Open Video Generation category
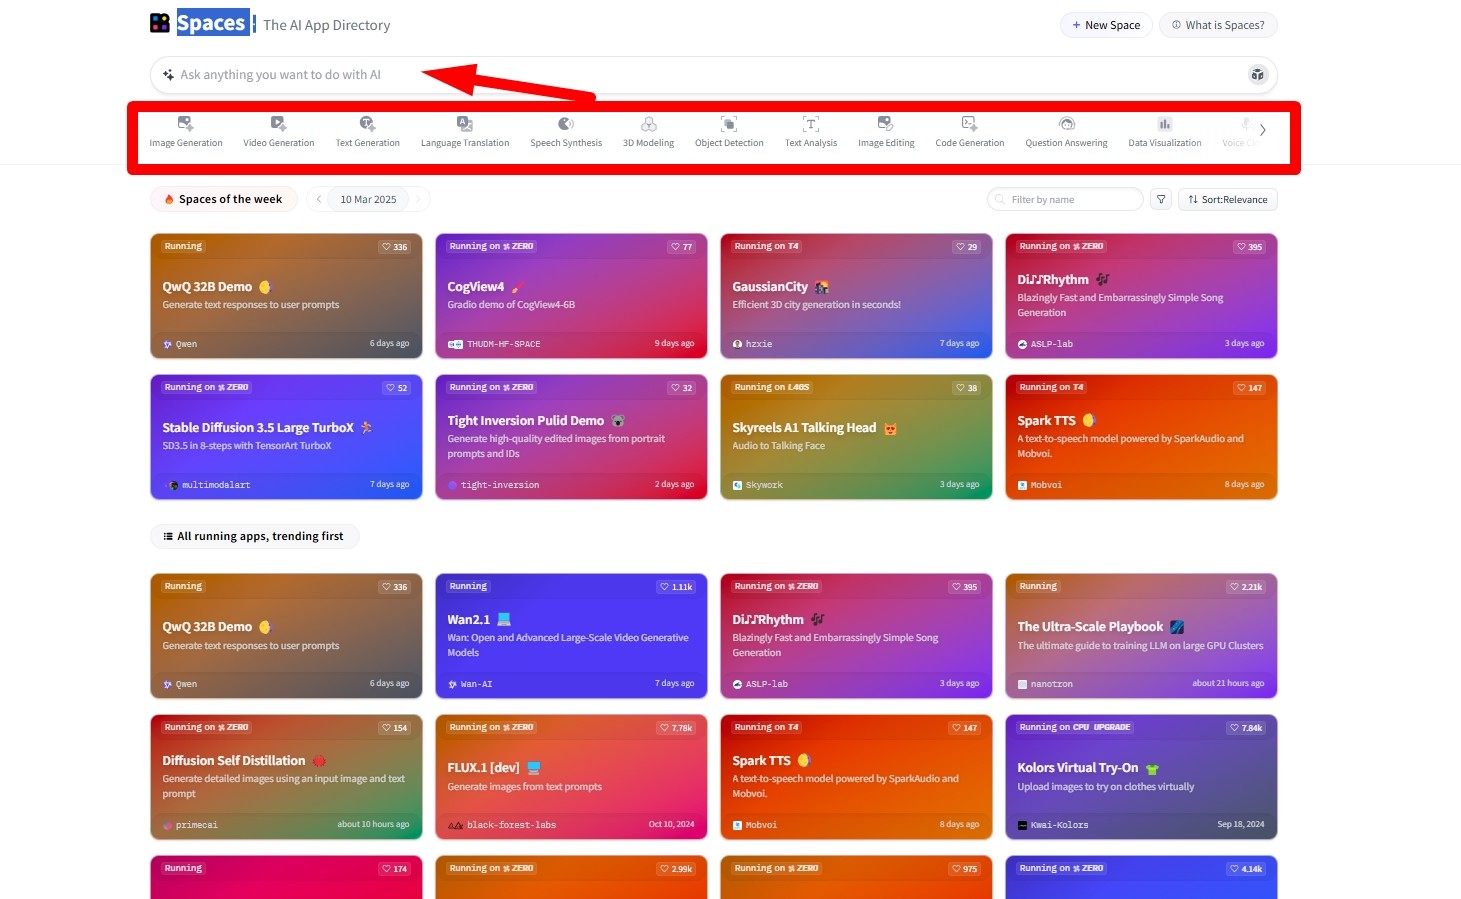 tap(279, 131)
